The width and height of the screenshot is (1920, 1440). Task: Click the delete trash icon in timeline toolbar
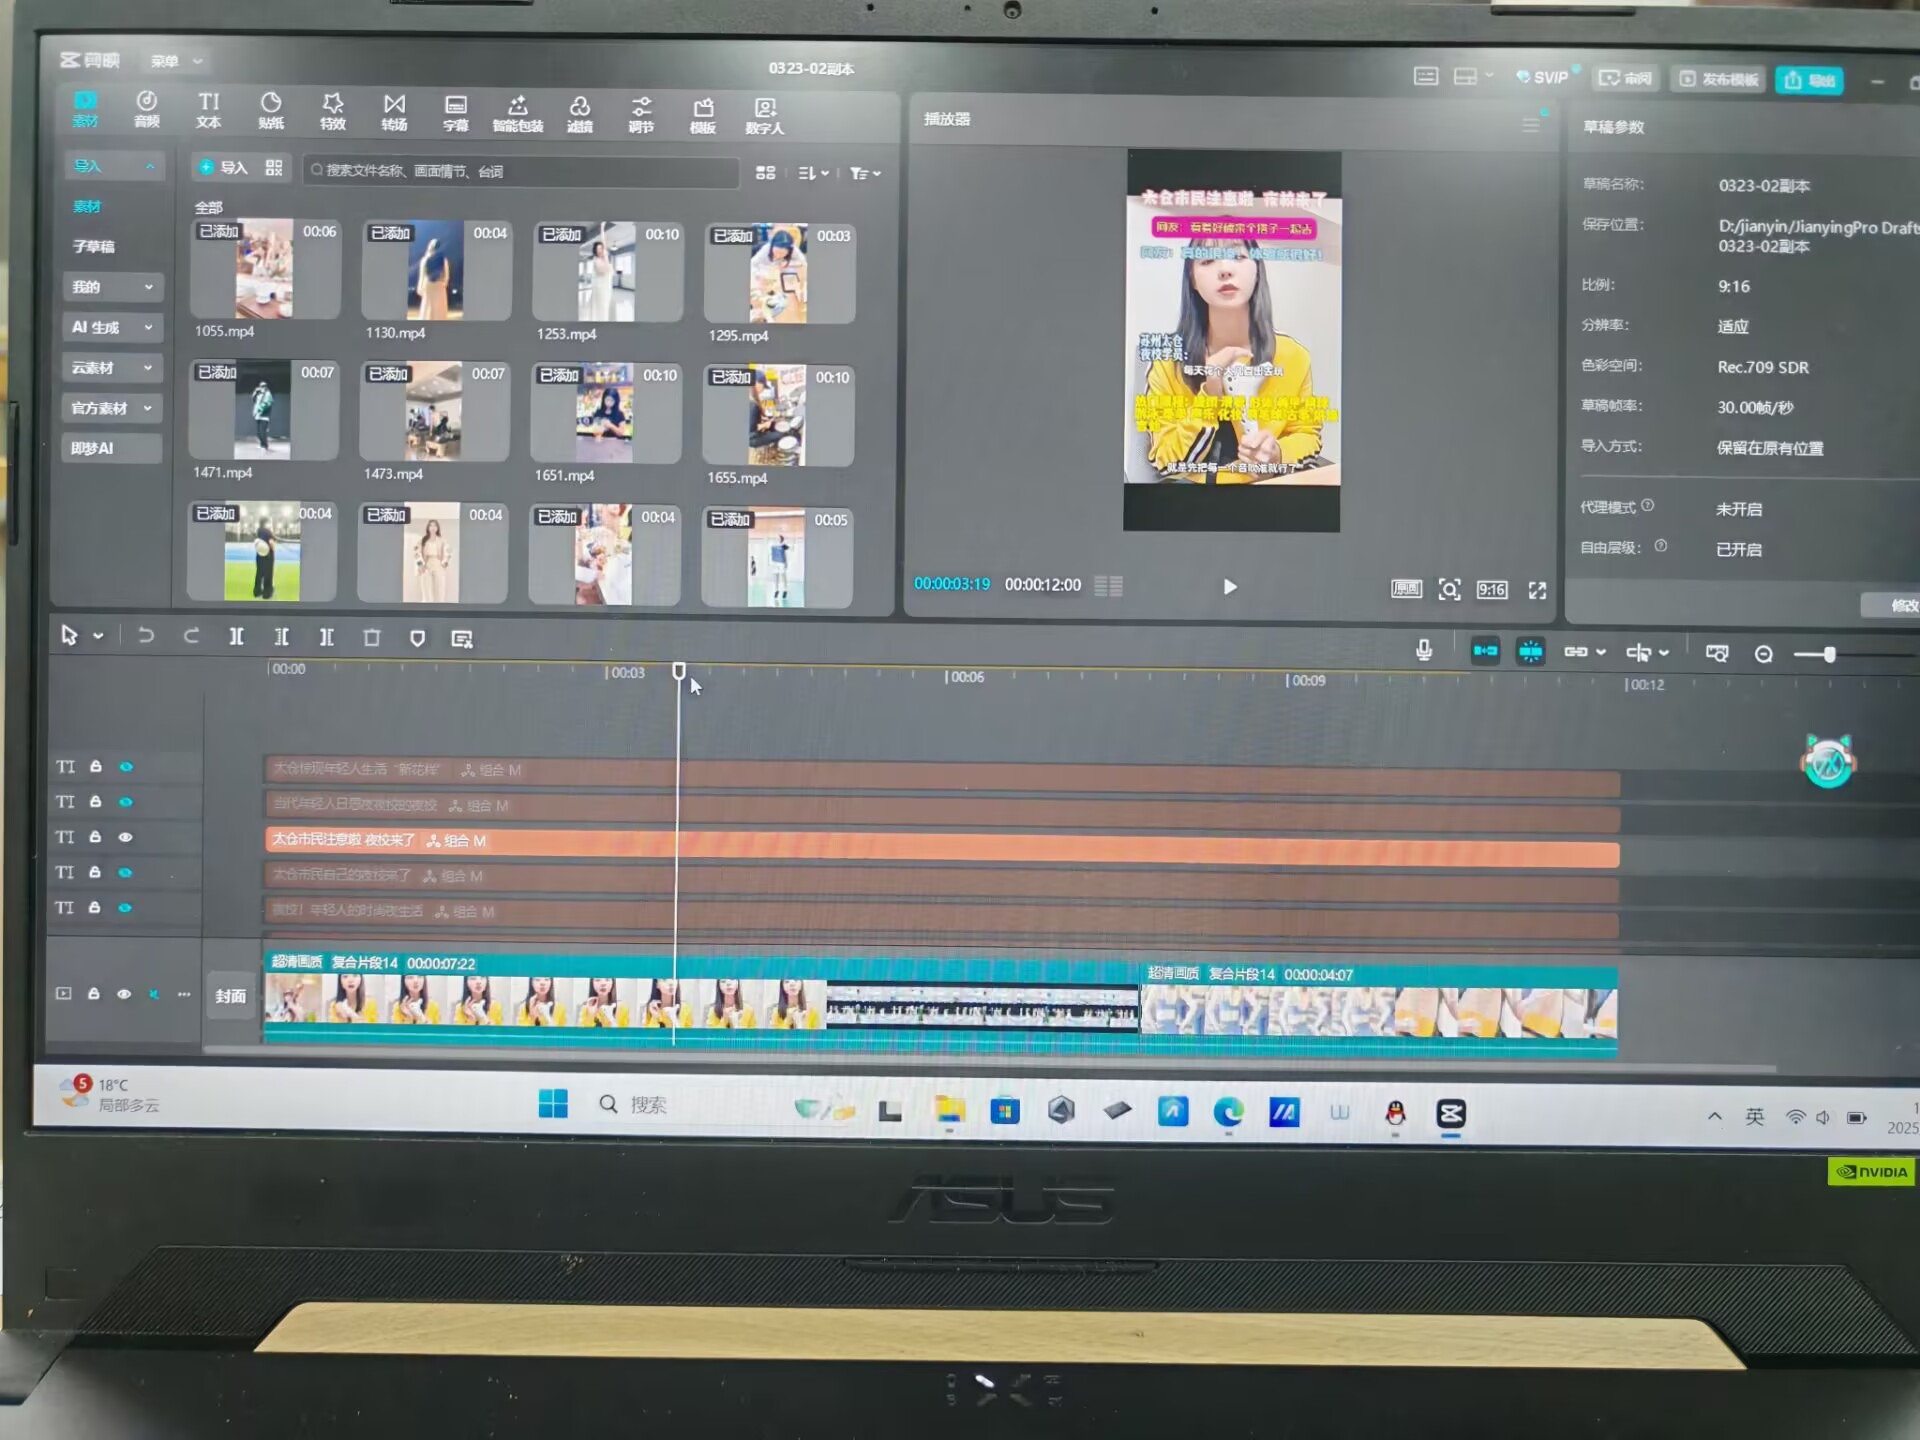[371, 638]
